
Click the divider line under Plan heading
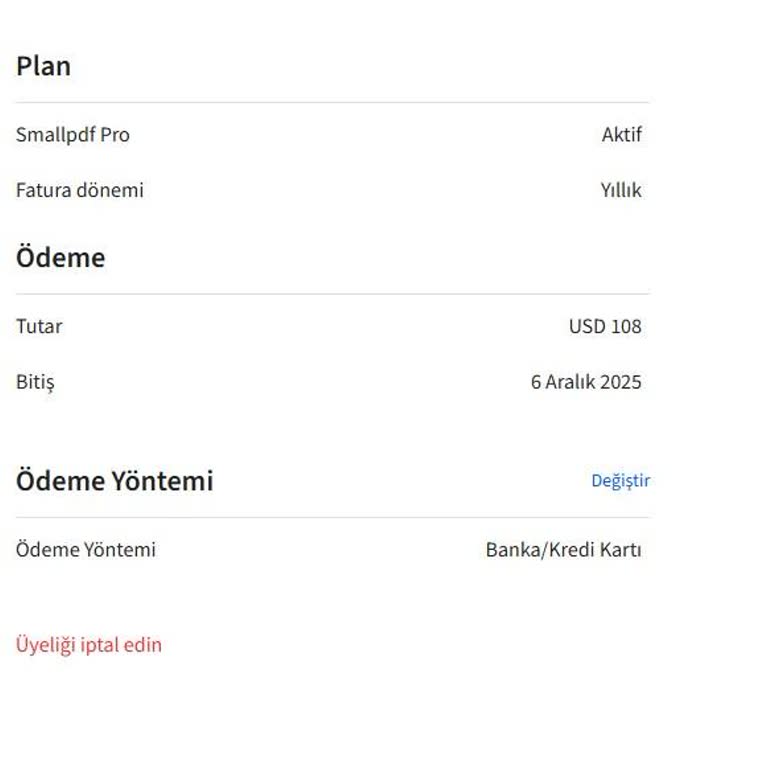pyautogui.click(x=332, y=102)
